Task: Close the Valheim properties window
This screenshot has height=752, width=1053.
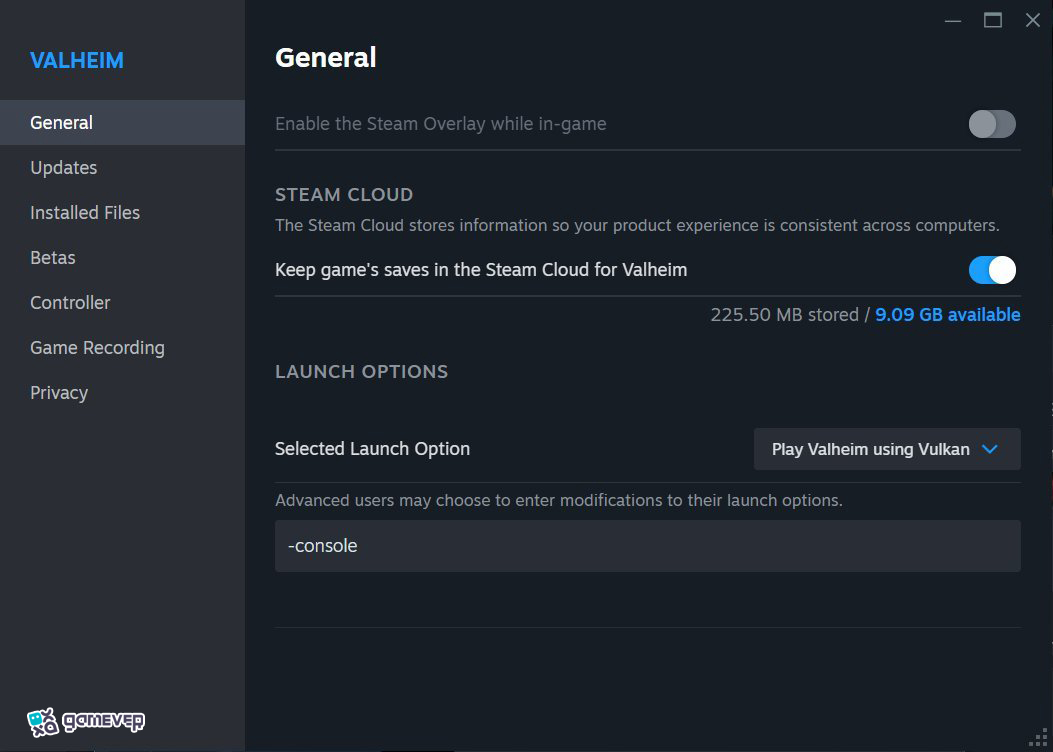Action: [1033, 21]
